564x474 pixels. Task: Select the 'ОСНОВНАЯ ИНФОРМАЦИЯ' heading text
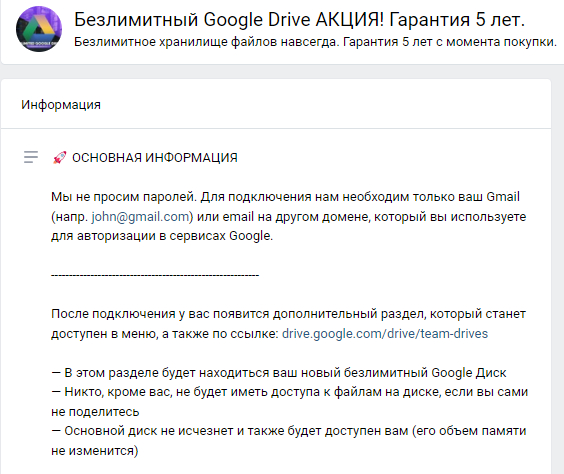(x=155, y=158)
